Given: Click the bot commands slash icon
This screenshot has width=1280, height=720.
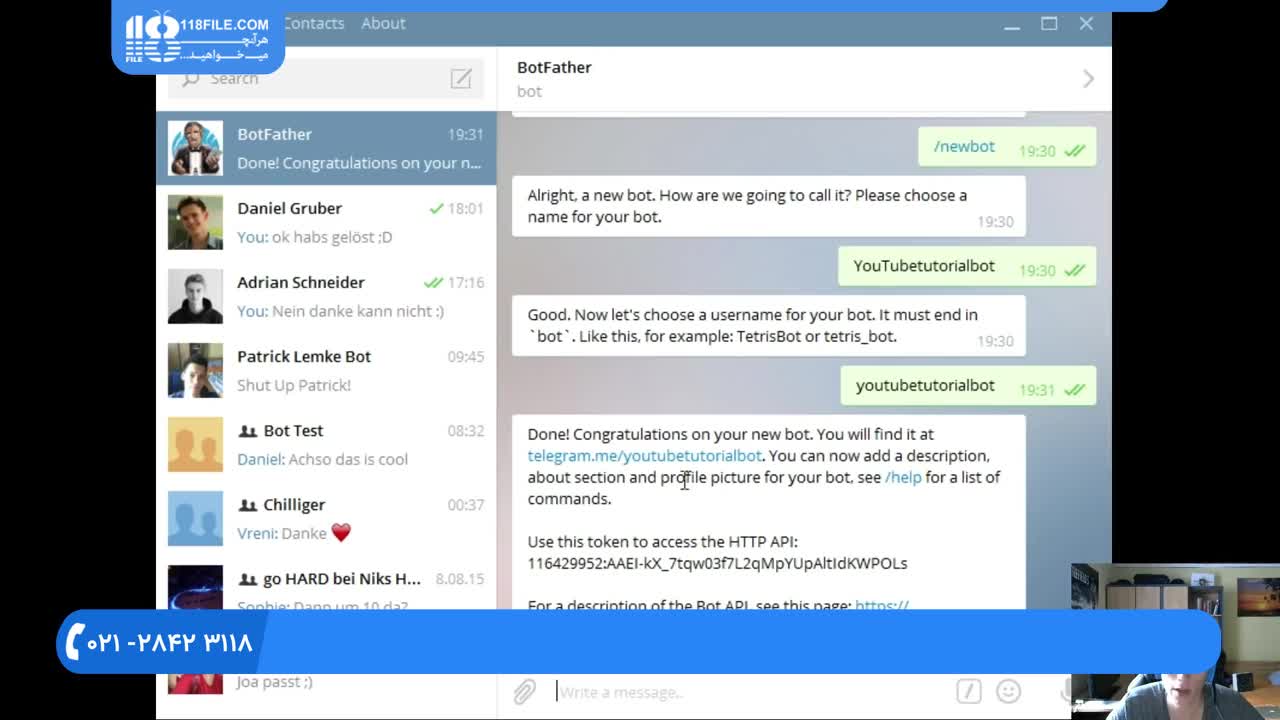Looking at the screenshot, I should coord(967,691).
